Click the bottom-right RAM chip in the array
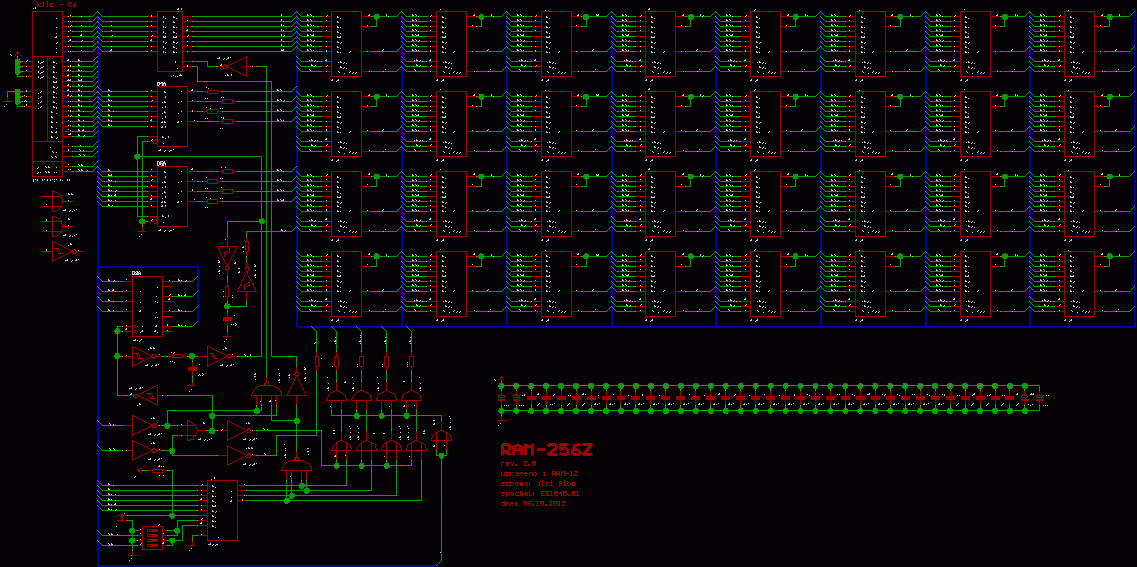Screen dimensions: 1137x567 click(1079, 284)
